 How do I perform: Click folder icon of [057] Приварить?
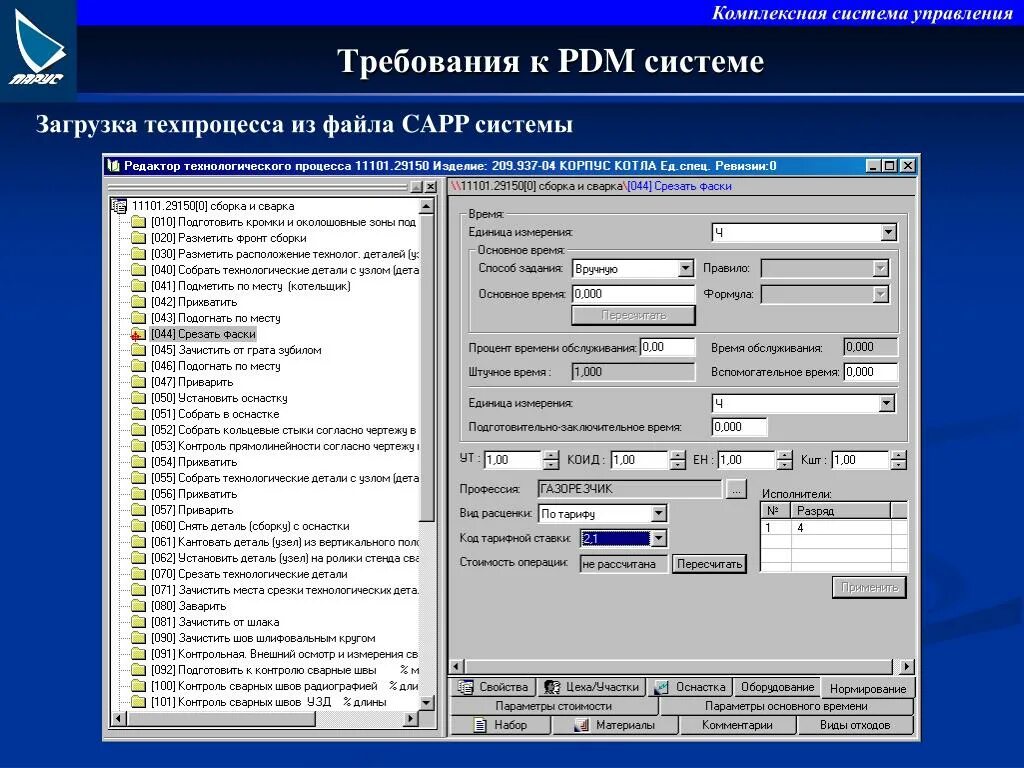pyautogui.click(x=138, y=510)
